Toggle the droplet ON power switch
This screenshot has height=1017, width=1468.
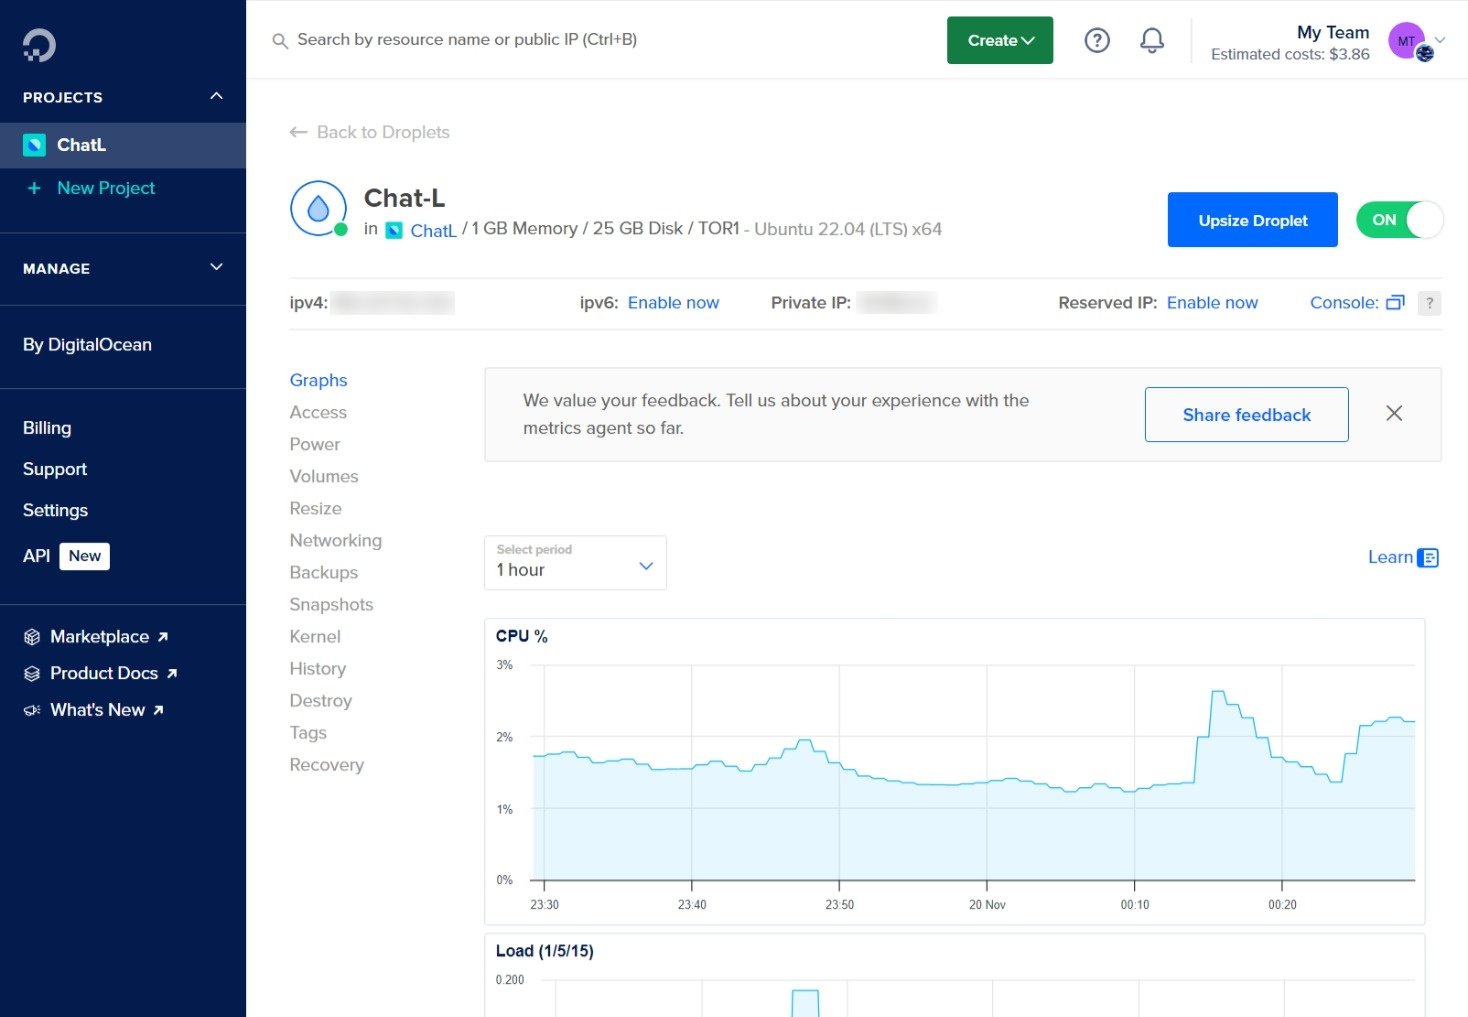click(1399, 220)
